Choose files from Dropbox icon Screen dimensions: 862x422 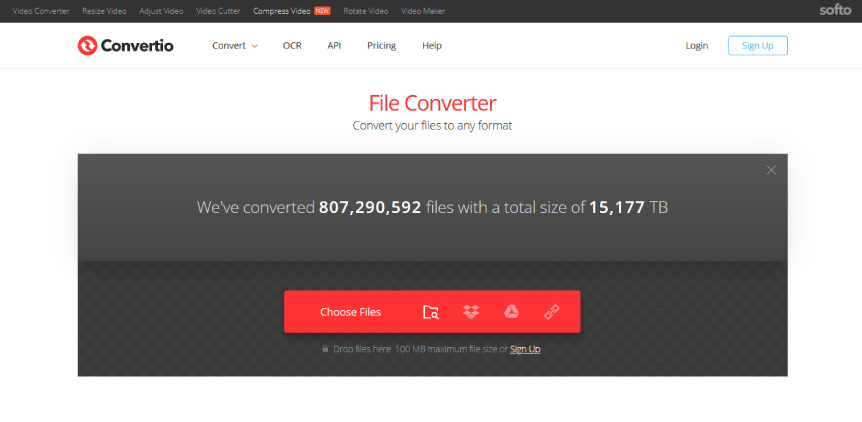point(471,312)
